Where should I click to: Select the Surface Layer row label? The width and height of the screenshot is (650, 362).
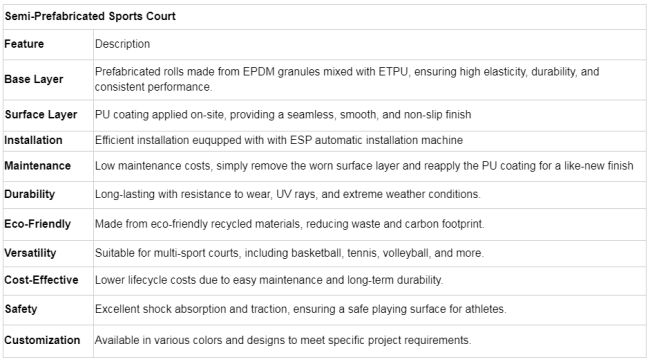(41, 114)
